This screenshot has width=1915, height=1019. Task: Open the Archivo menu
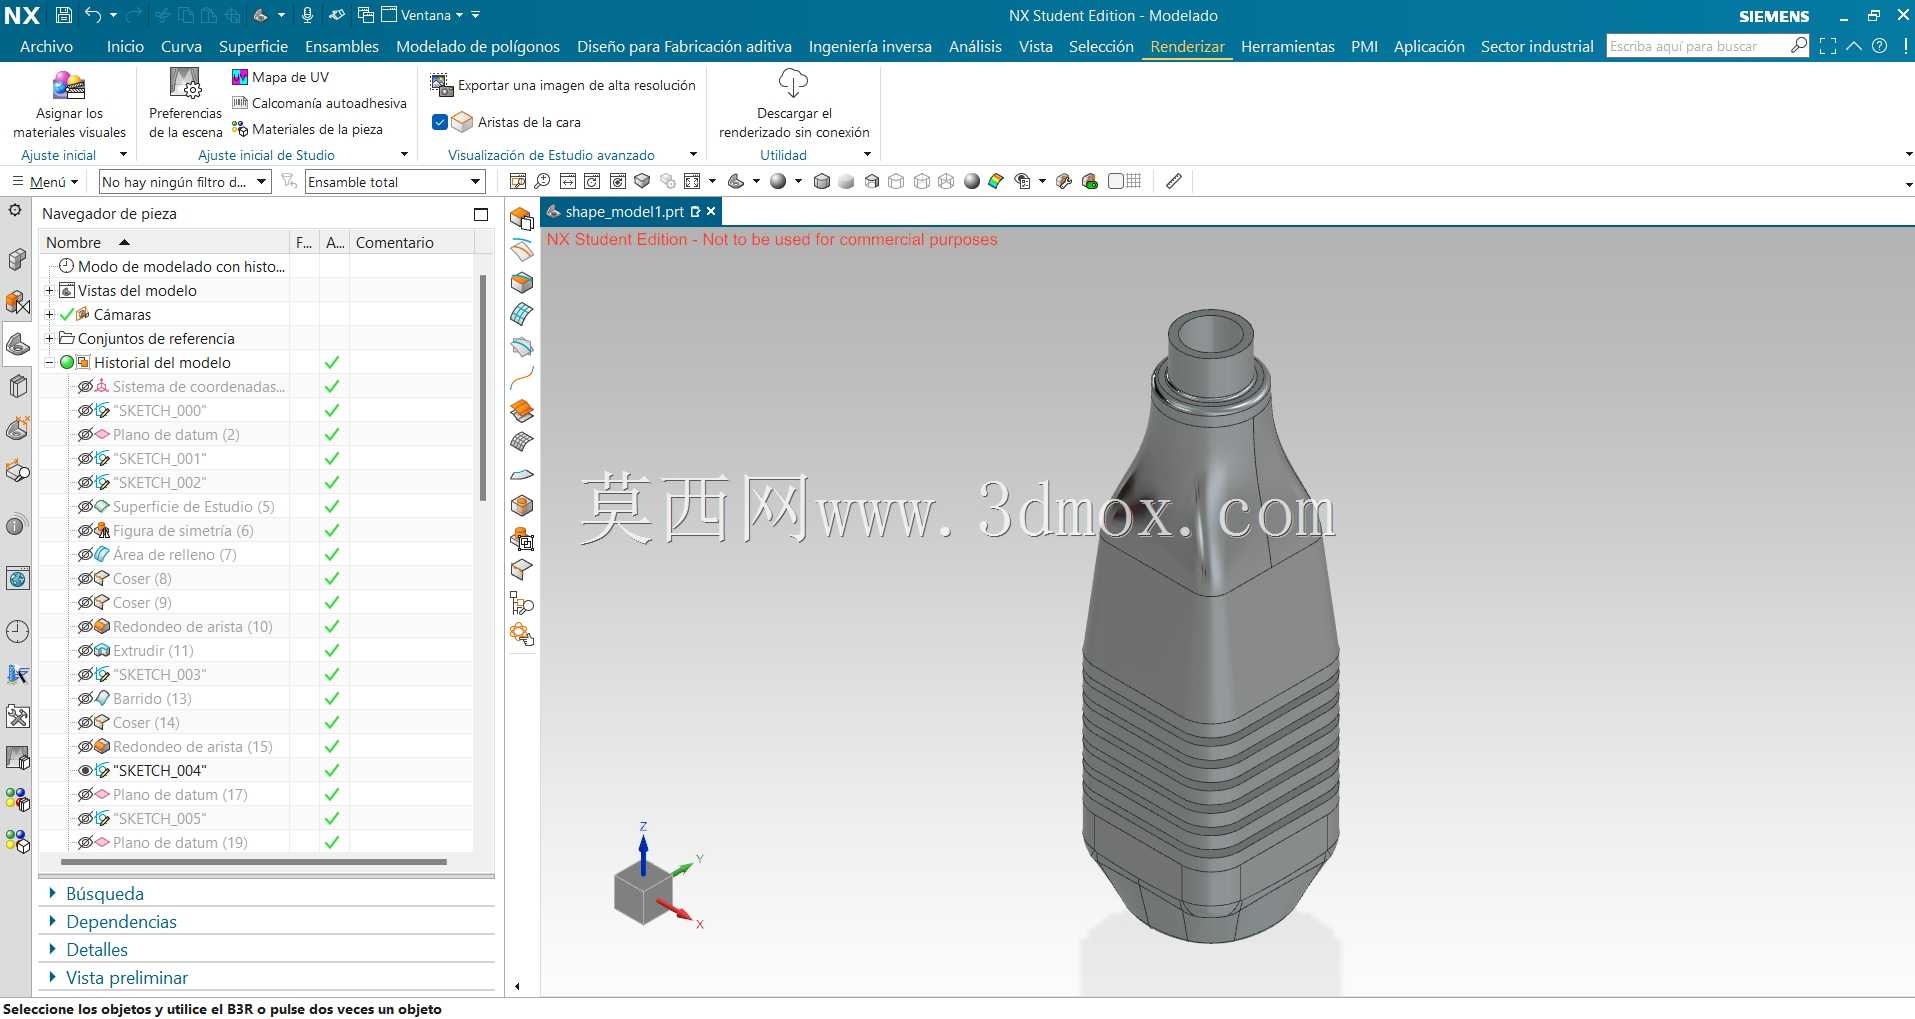point(46,46)
